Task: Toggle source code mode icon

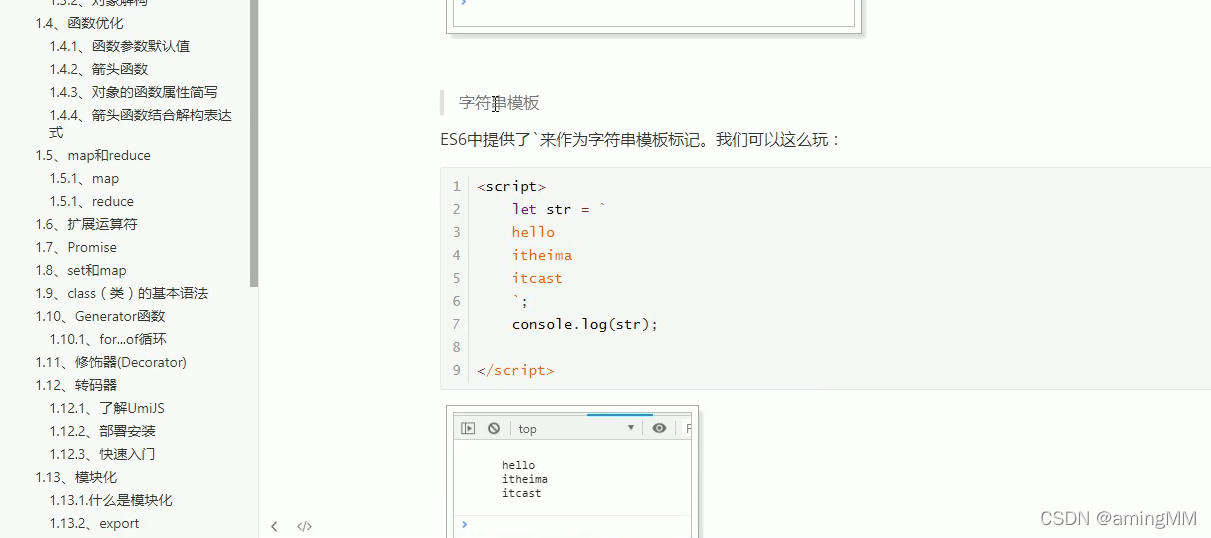Action: click(305, 526)
